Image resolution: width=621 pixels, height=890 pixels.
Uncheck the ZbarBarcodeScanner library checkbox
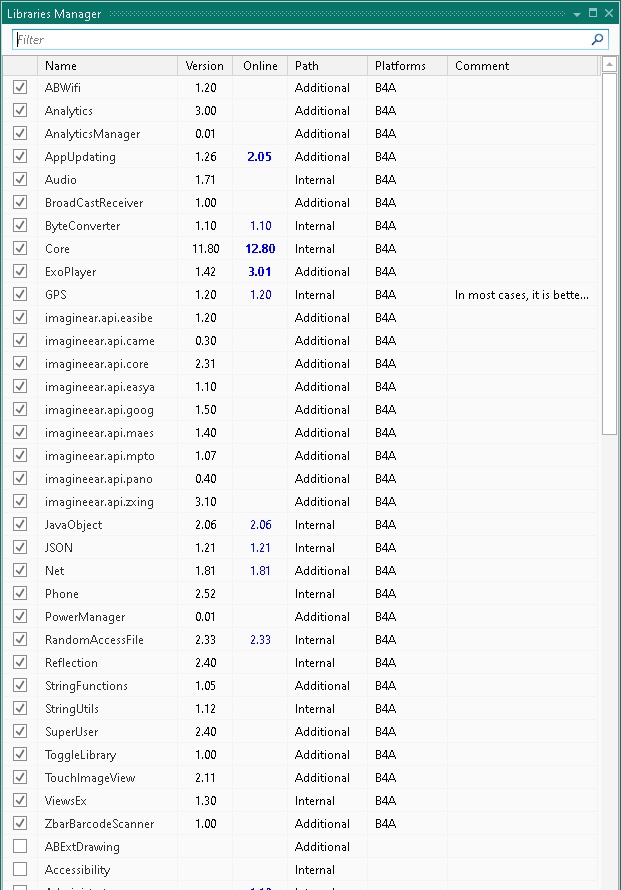tap(20, 823)
